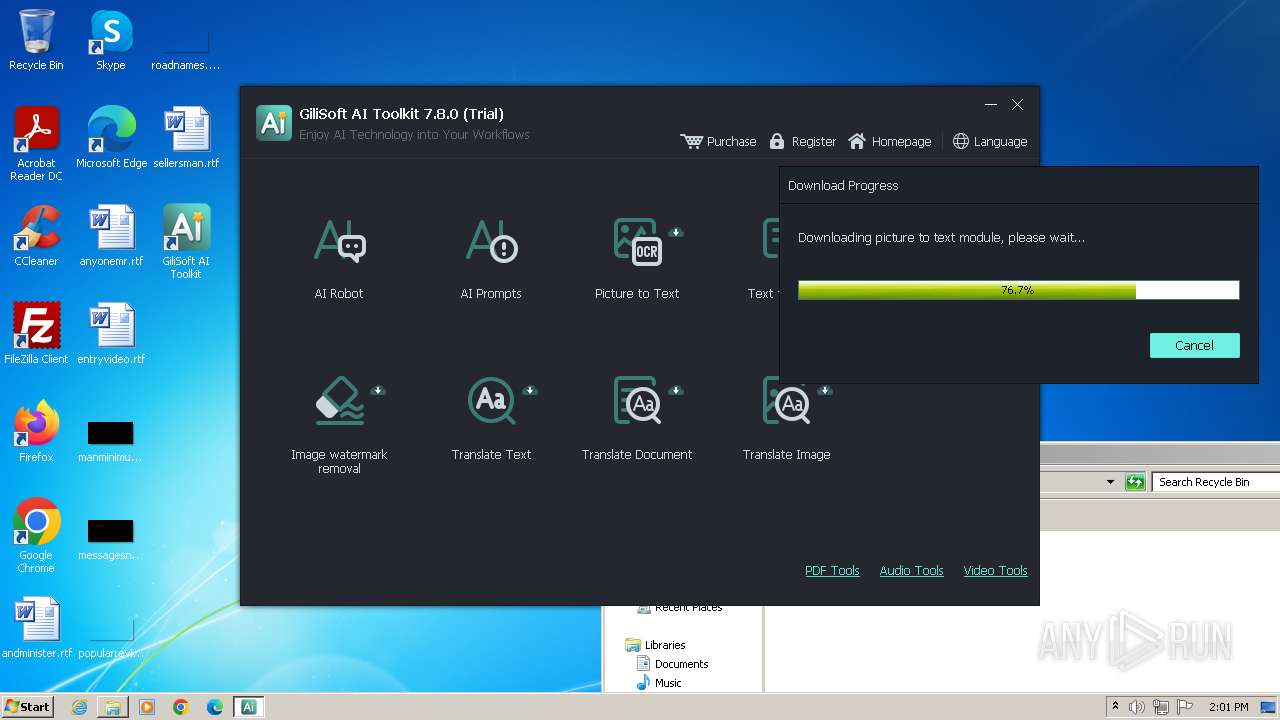
Task: Open Media Player from the taskbar
Action: coord(147,707)
